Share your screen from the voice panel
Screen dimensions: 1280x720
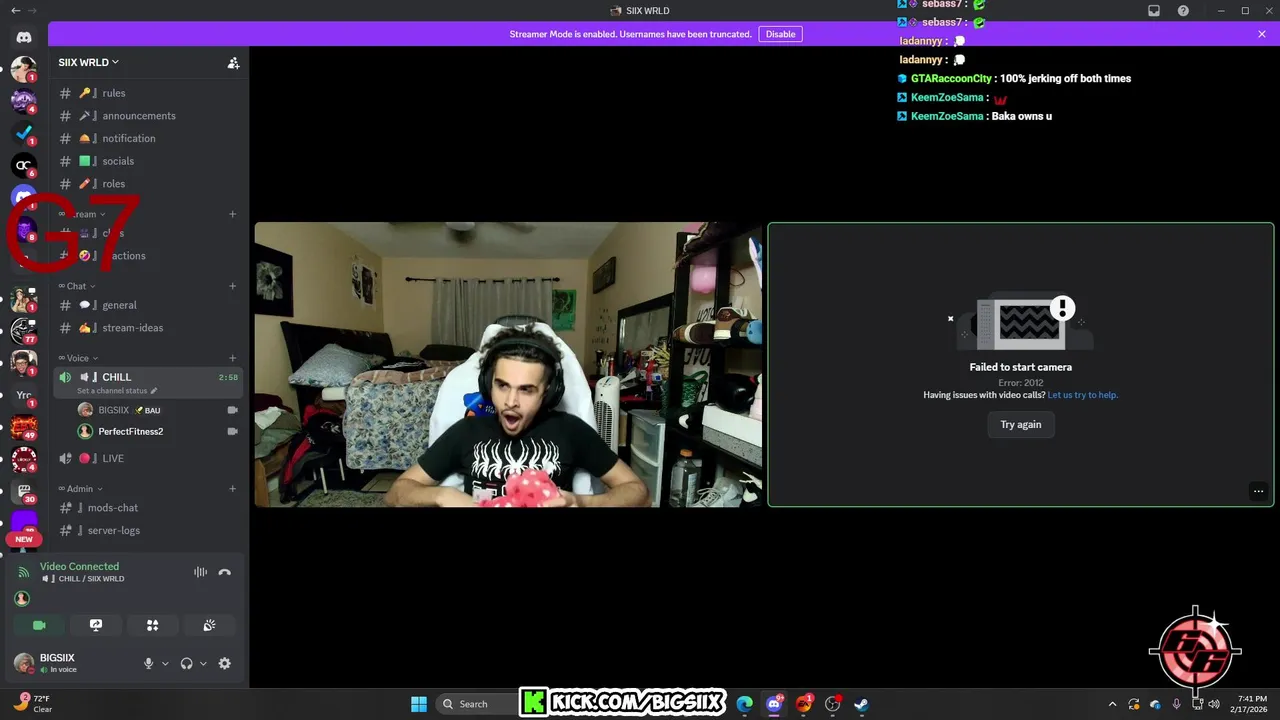click(96, 625)
